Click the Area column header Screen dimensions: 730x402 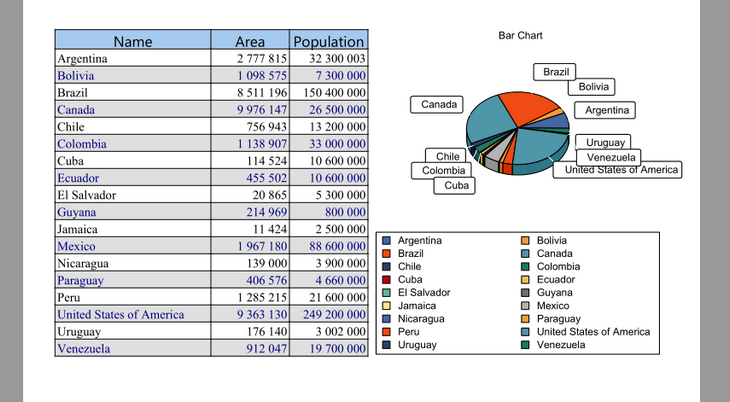[250, 40]
